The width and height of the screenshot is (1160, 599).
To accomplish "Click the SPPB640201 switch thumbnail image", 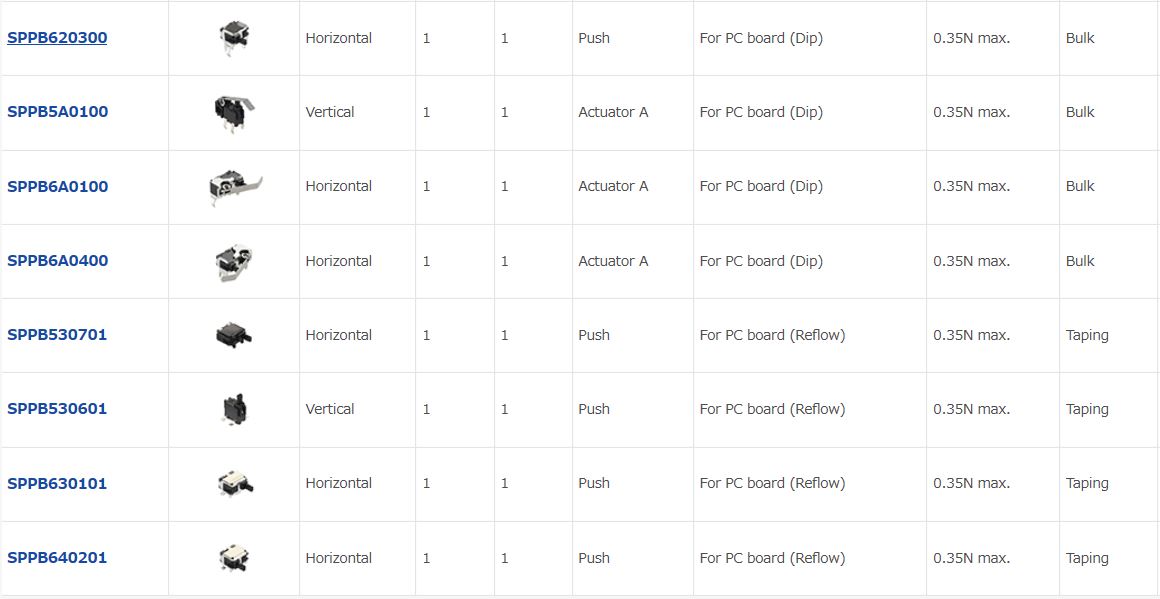I will [x=234, y=558].
